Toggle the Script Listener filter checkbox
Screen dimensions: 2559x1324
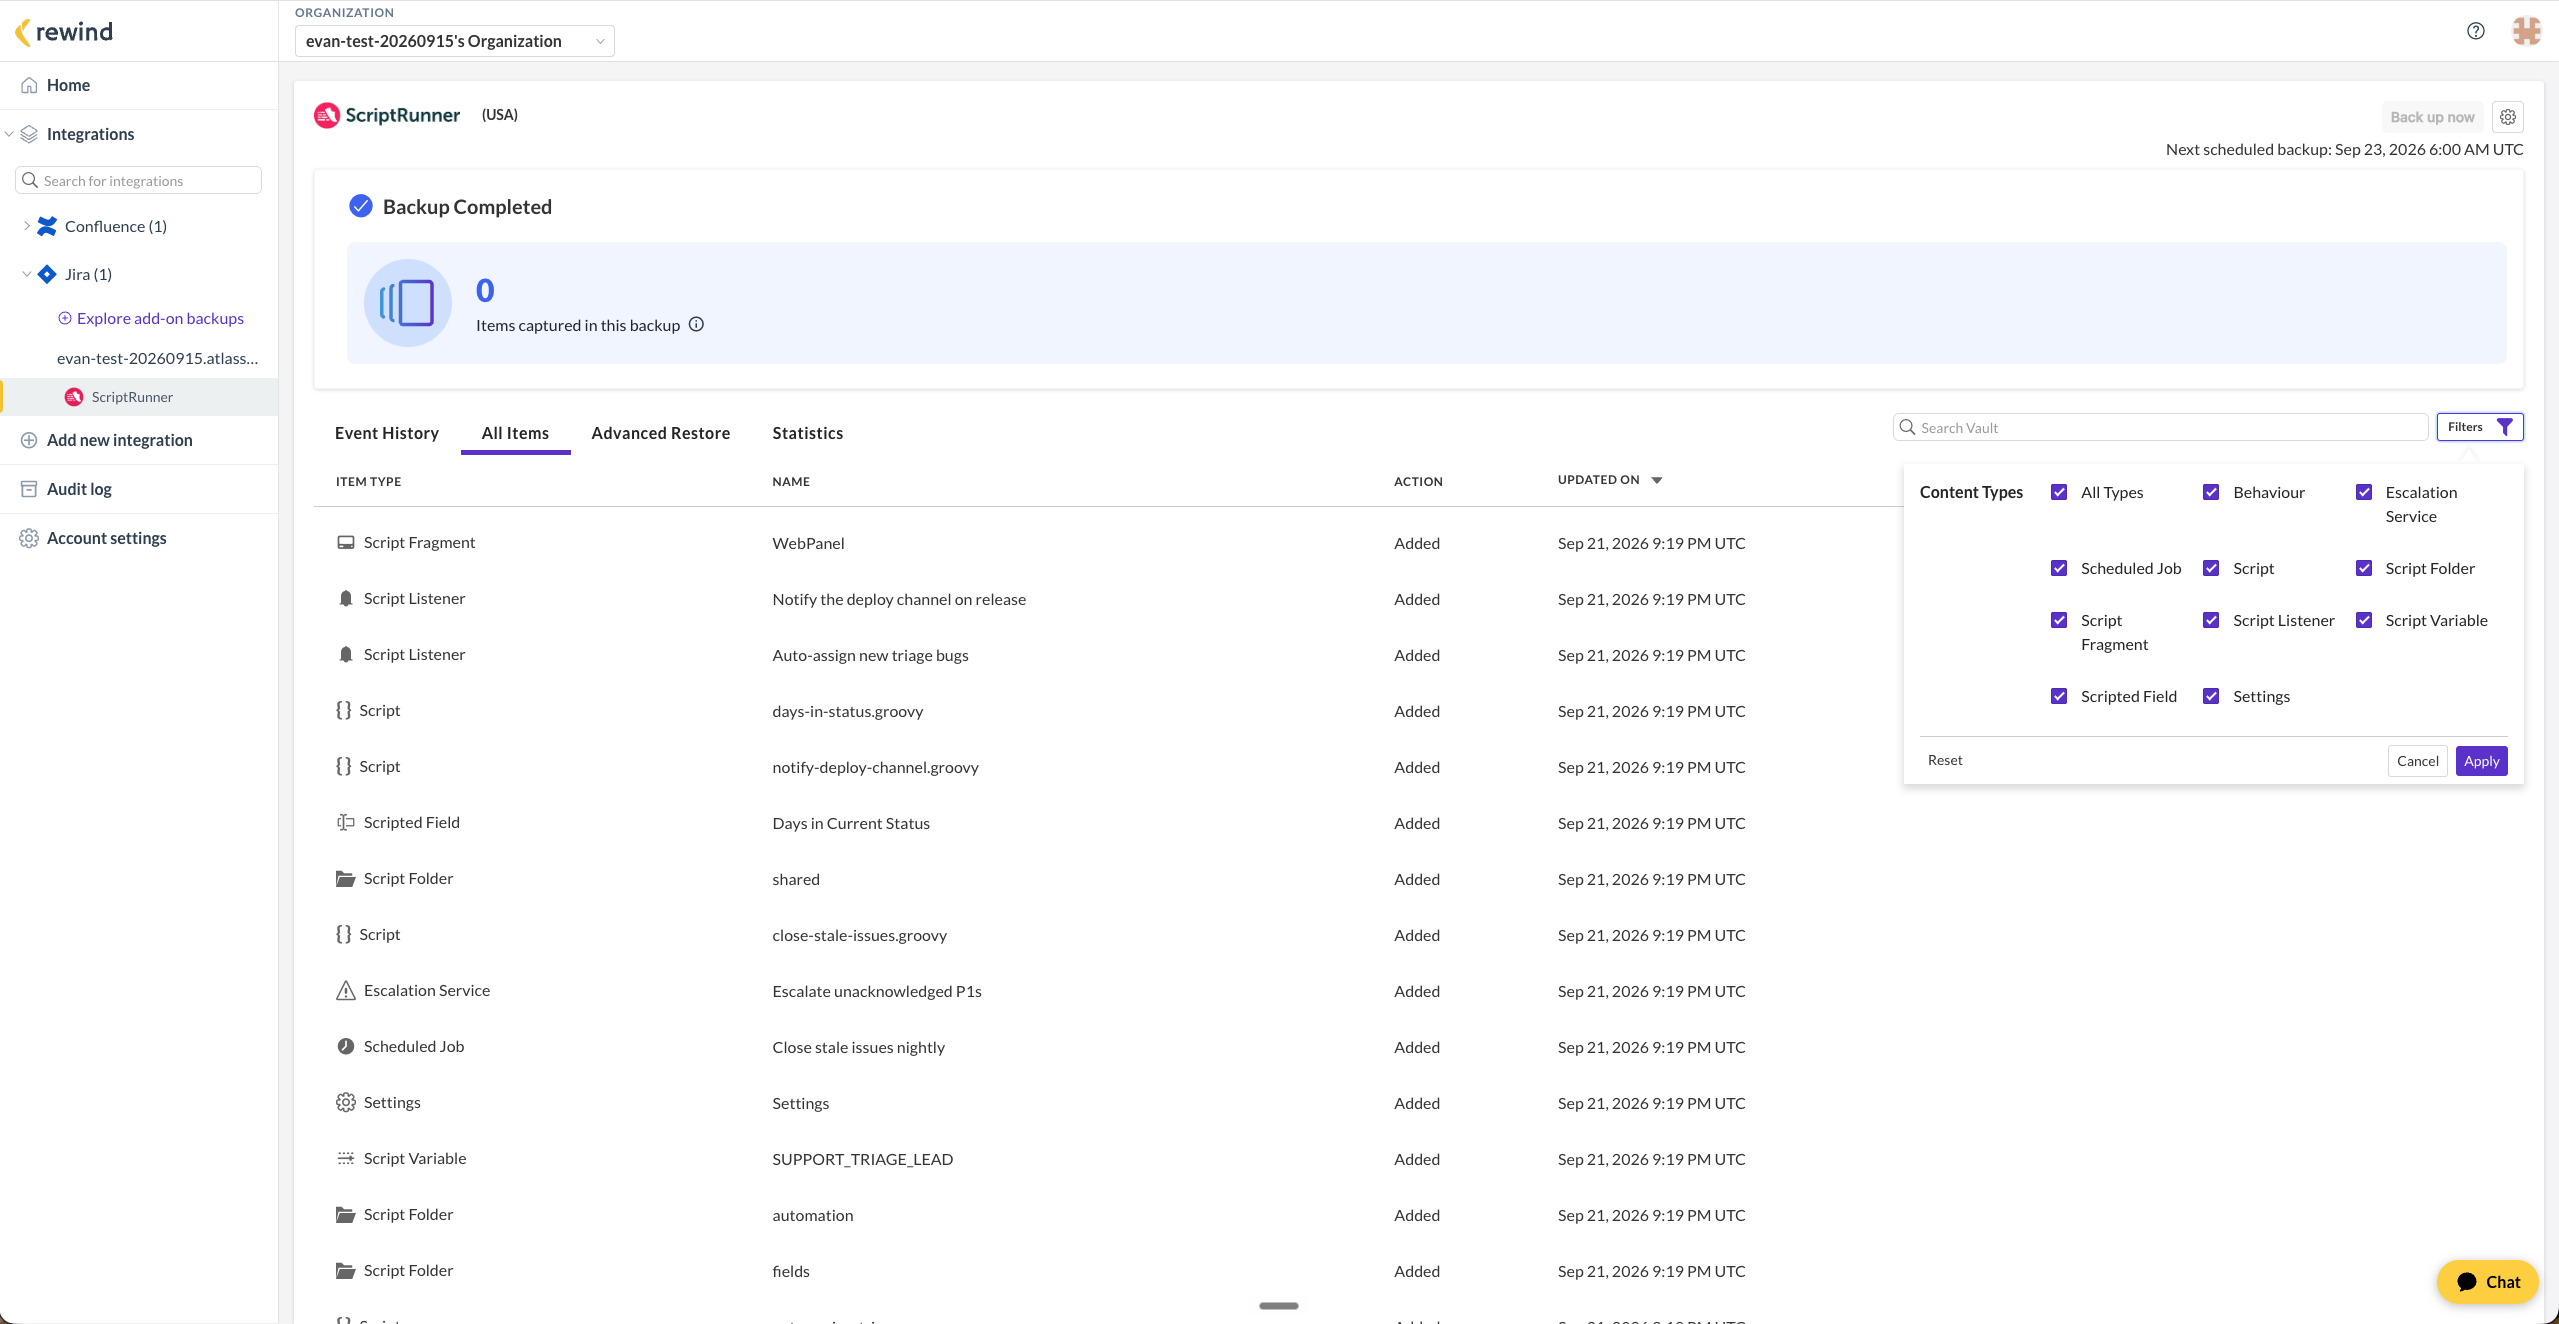(x=2211, y=620)
